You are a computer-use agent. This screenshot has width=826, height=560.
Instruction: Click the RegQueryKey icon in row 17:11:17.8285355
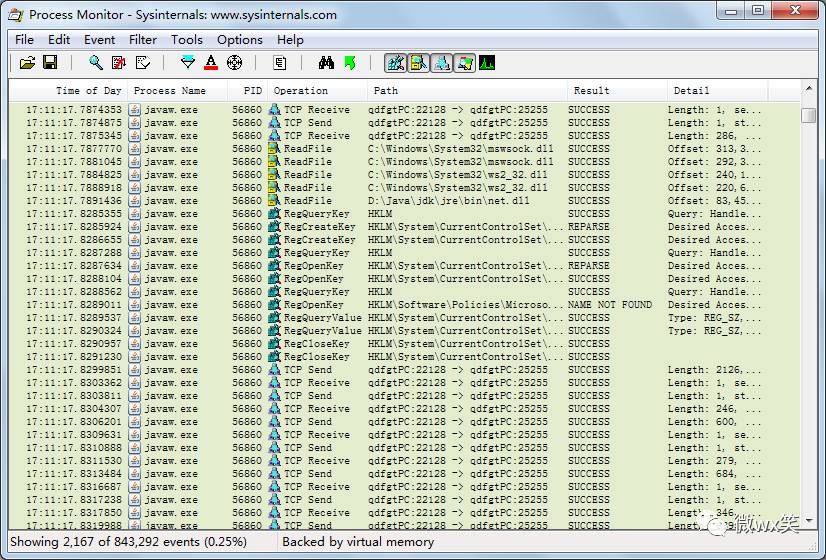tap(274, 214)
